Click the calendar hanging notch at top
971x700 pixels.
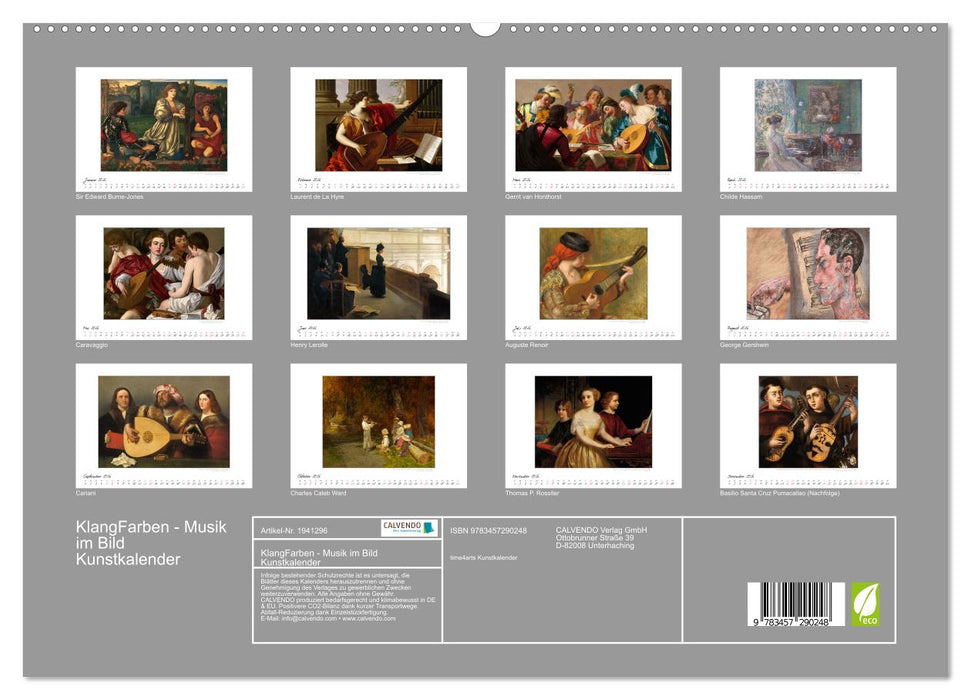tap(485, 28)
